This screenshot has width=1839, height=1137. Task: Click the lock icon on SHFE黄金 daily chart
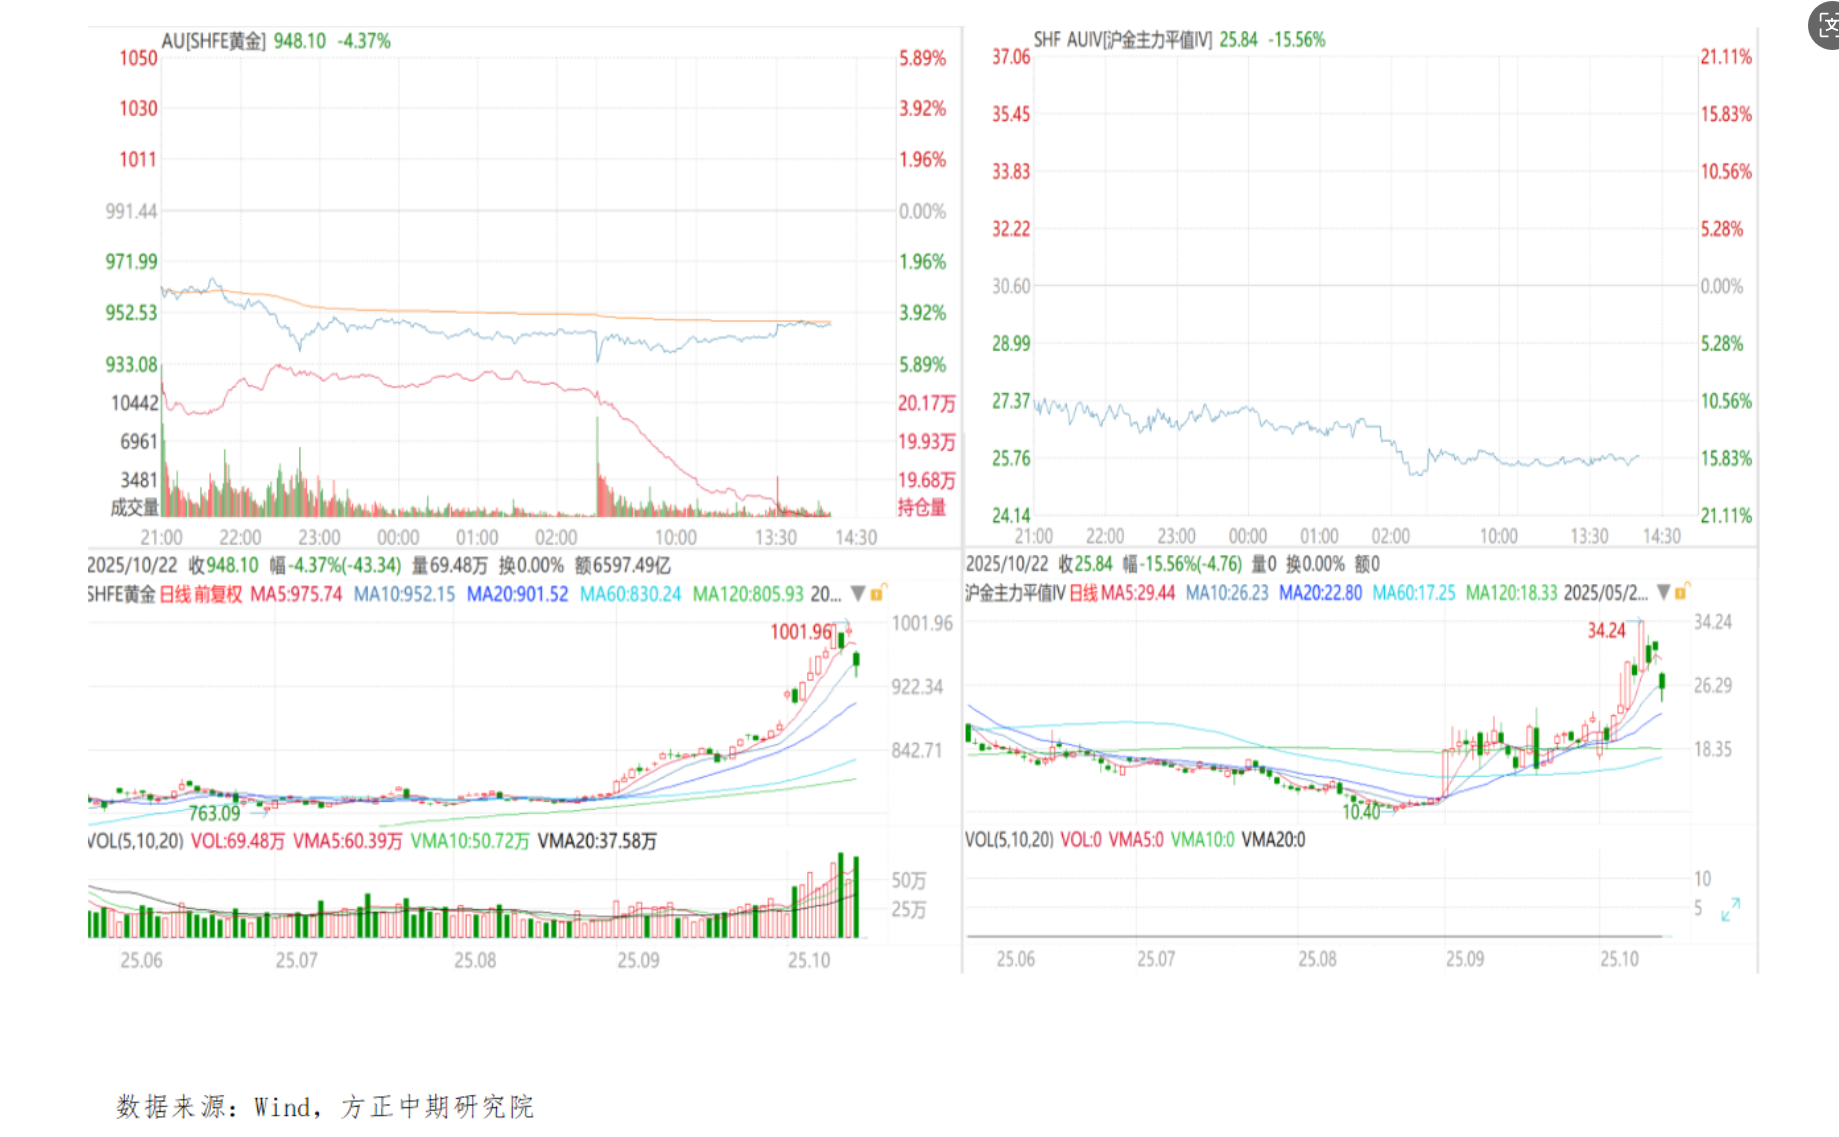tap(878, 594)
